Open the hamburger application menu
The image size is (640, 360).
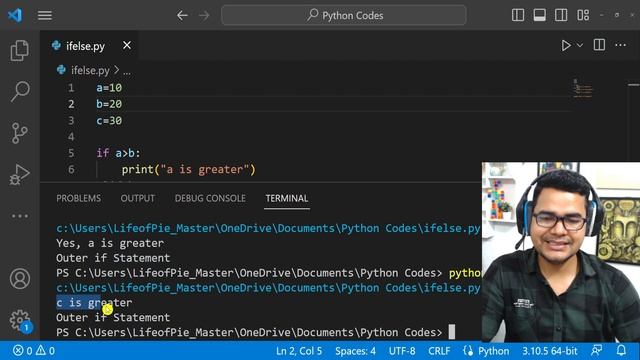(x=45, y=16)
